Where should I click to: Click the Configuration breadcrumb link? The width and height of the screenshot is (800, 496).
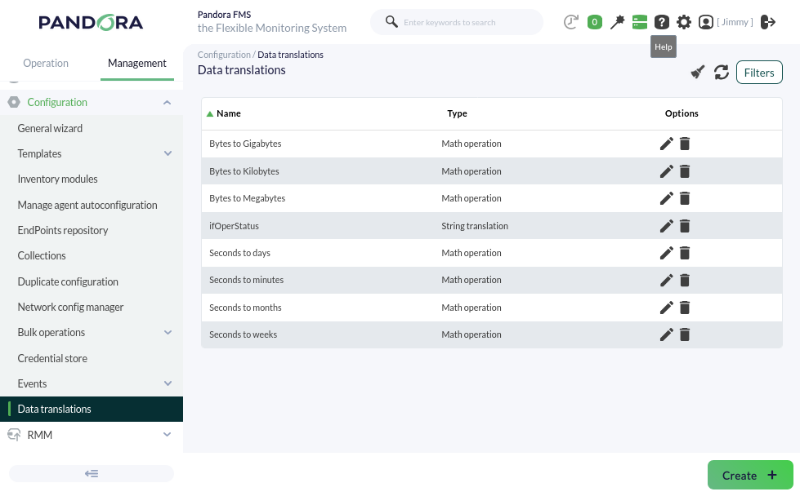[223, 55]
